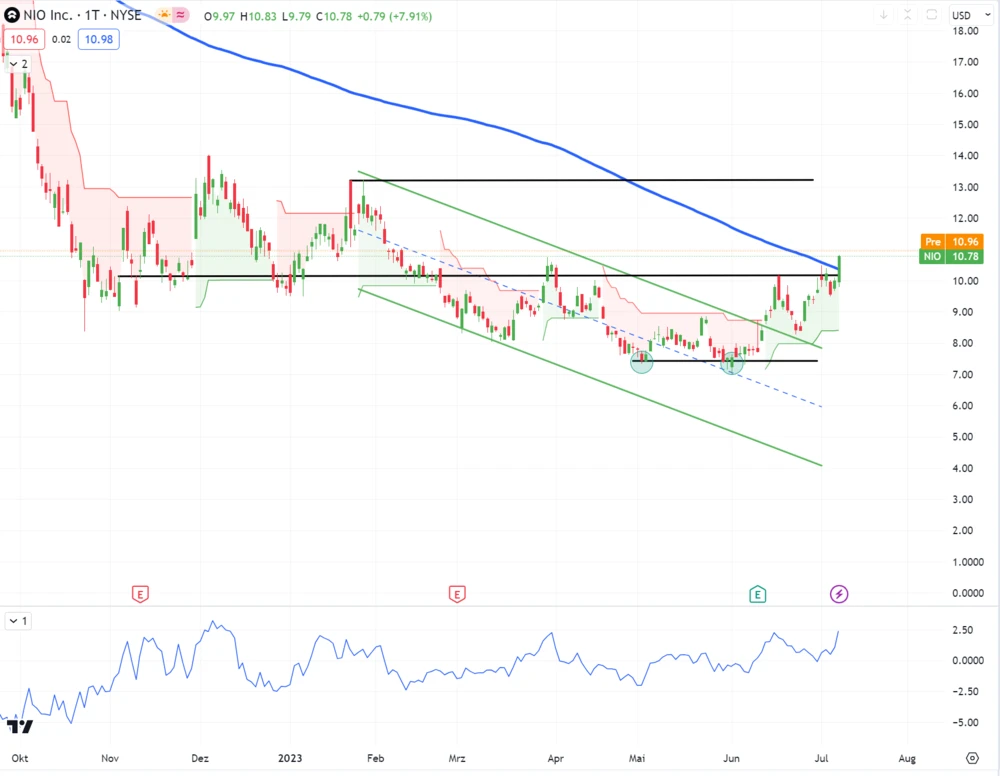Expand the indicator legend showing 2

(18, 63)
